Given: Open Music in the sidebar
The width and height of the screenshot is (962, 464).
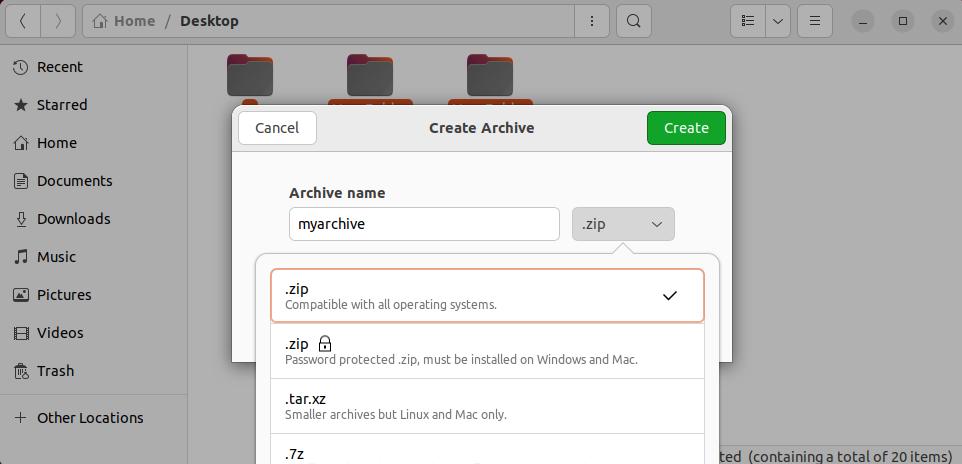Looking at the screenshot, I should [93, 257].
